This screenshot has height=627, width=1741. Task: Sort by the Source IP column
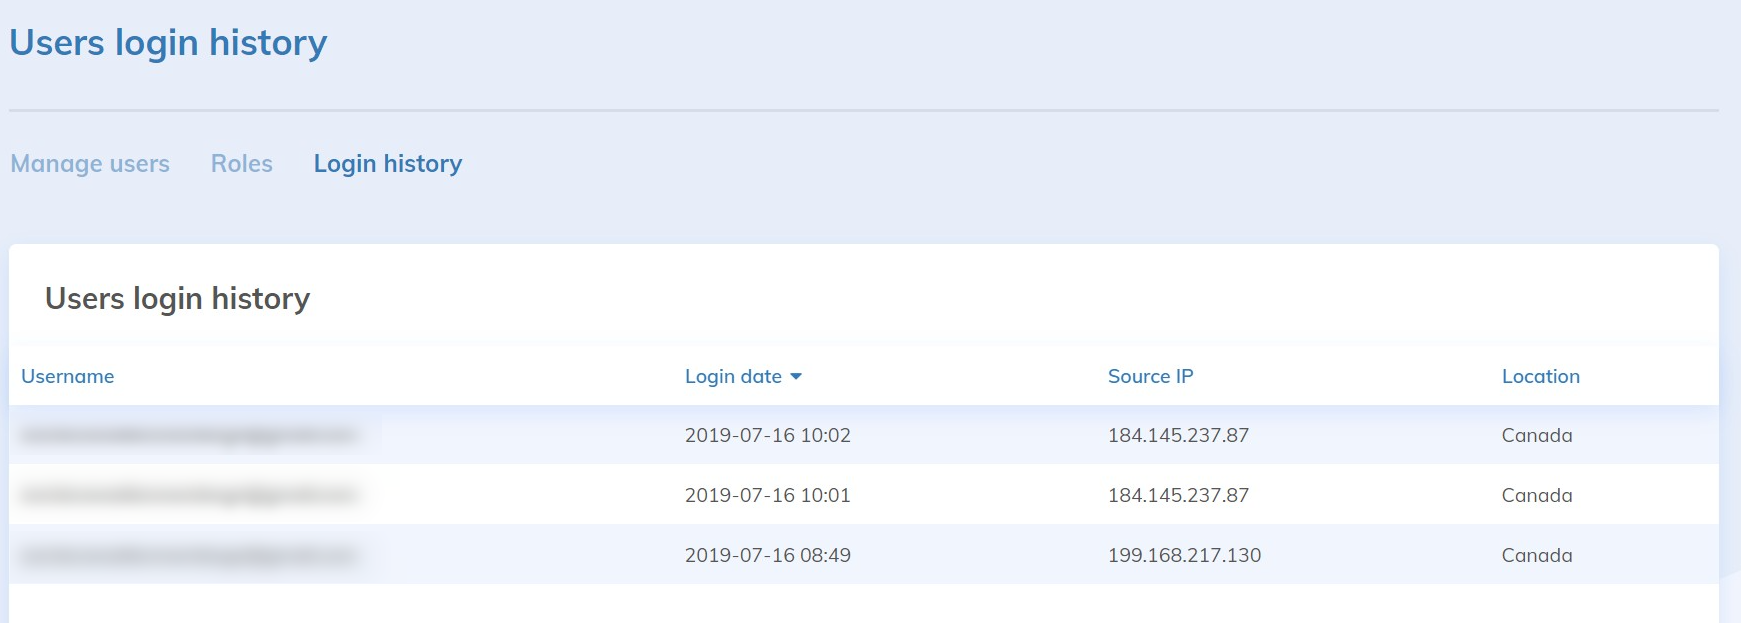pyautogui.click(x=1150, y=377)
